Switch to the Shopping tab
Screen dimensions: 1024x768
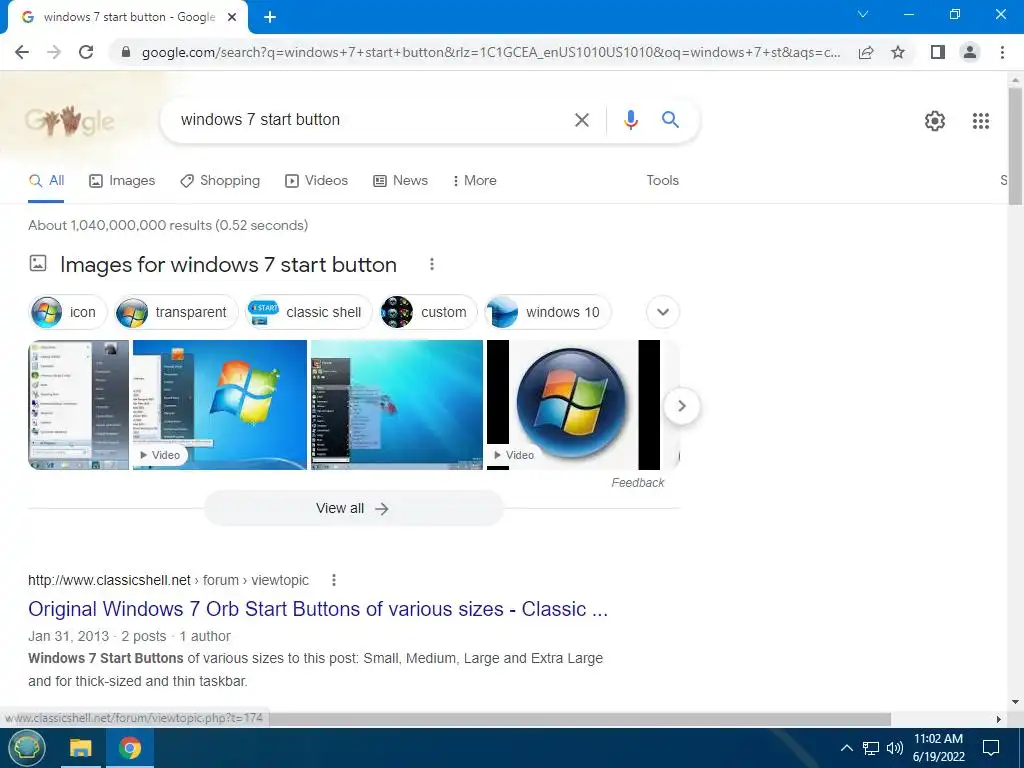coord(220,181)
